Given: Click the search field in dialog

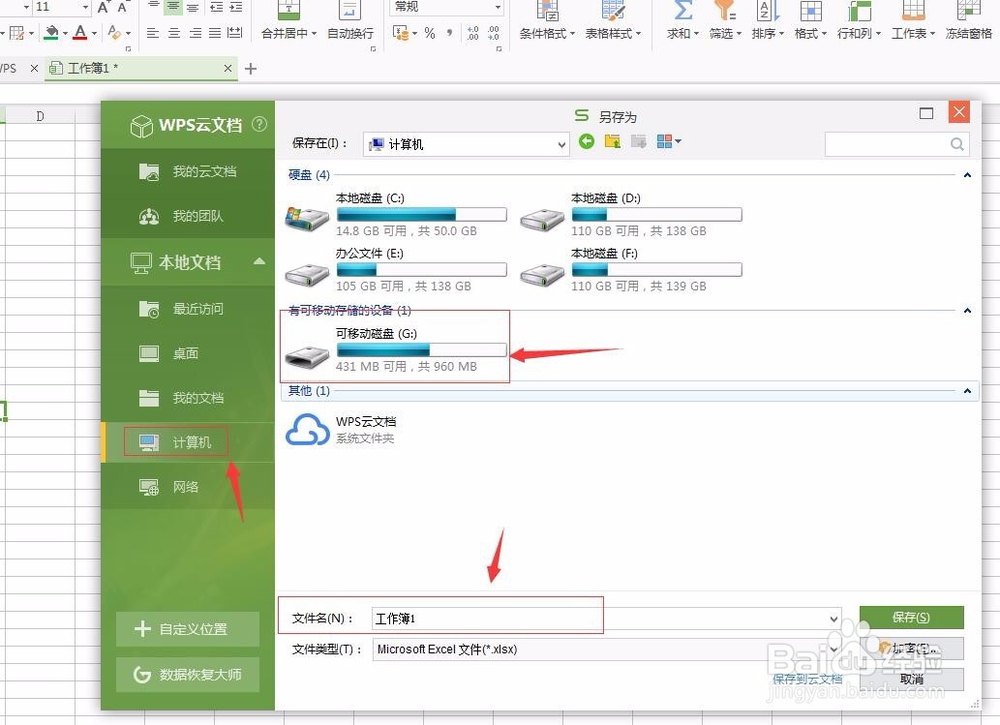Looking at the screenshot, I should (x=886, y=144).
